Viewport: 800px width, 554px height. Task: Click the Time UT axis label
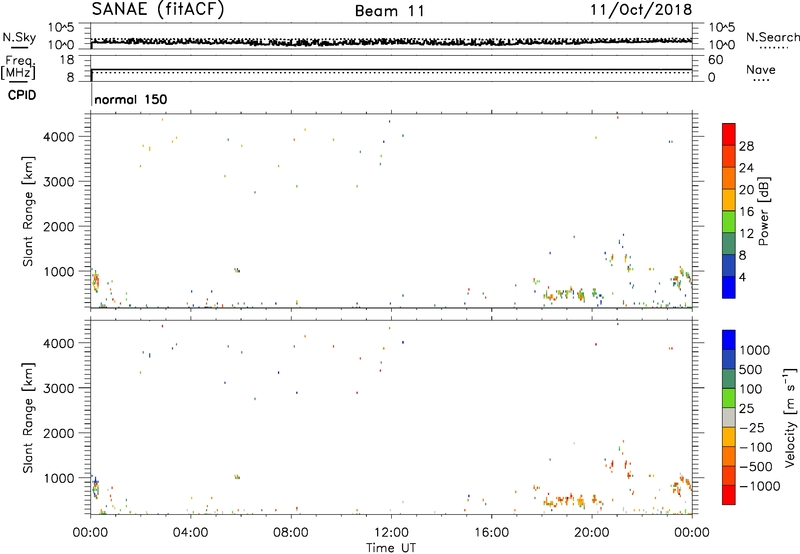(x=391, y=548)
